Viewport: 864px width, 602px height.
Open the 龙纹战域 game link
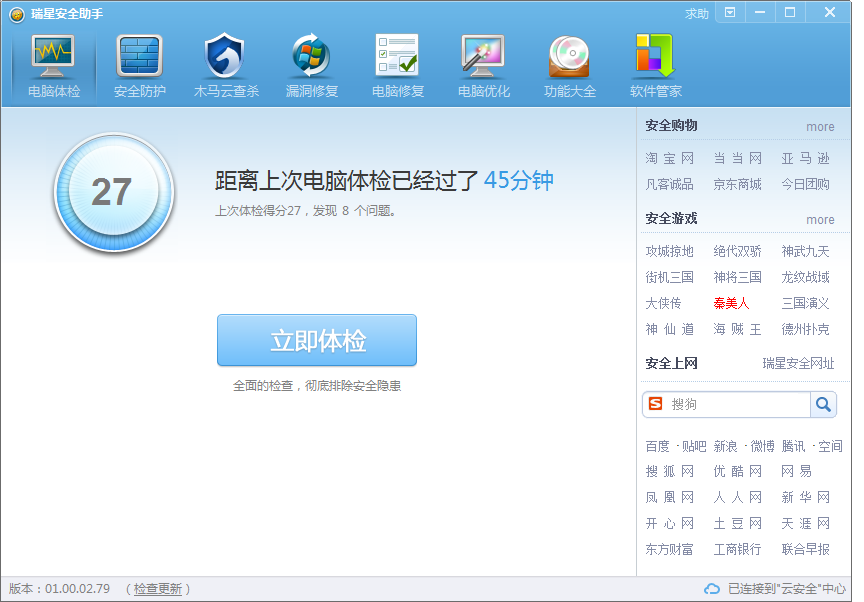coord(805,278)
